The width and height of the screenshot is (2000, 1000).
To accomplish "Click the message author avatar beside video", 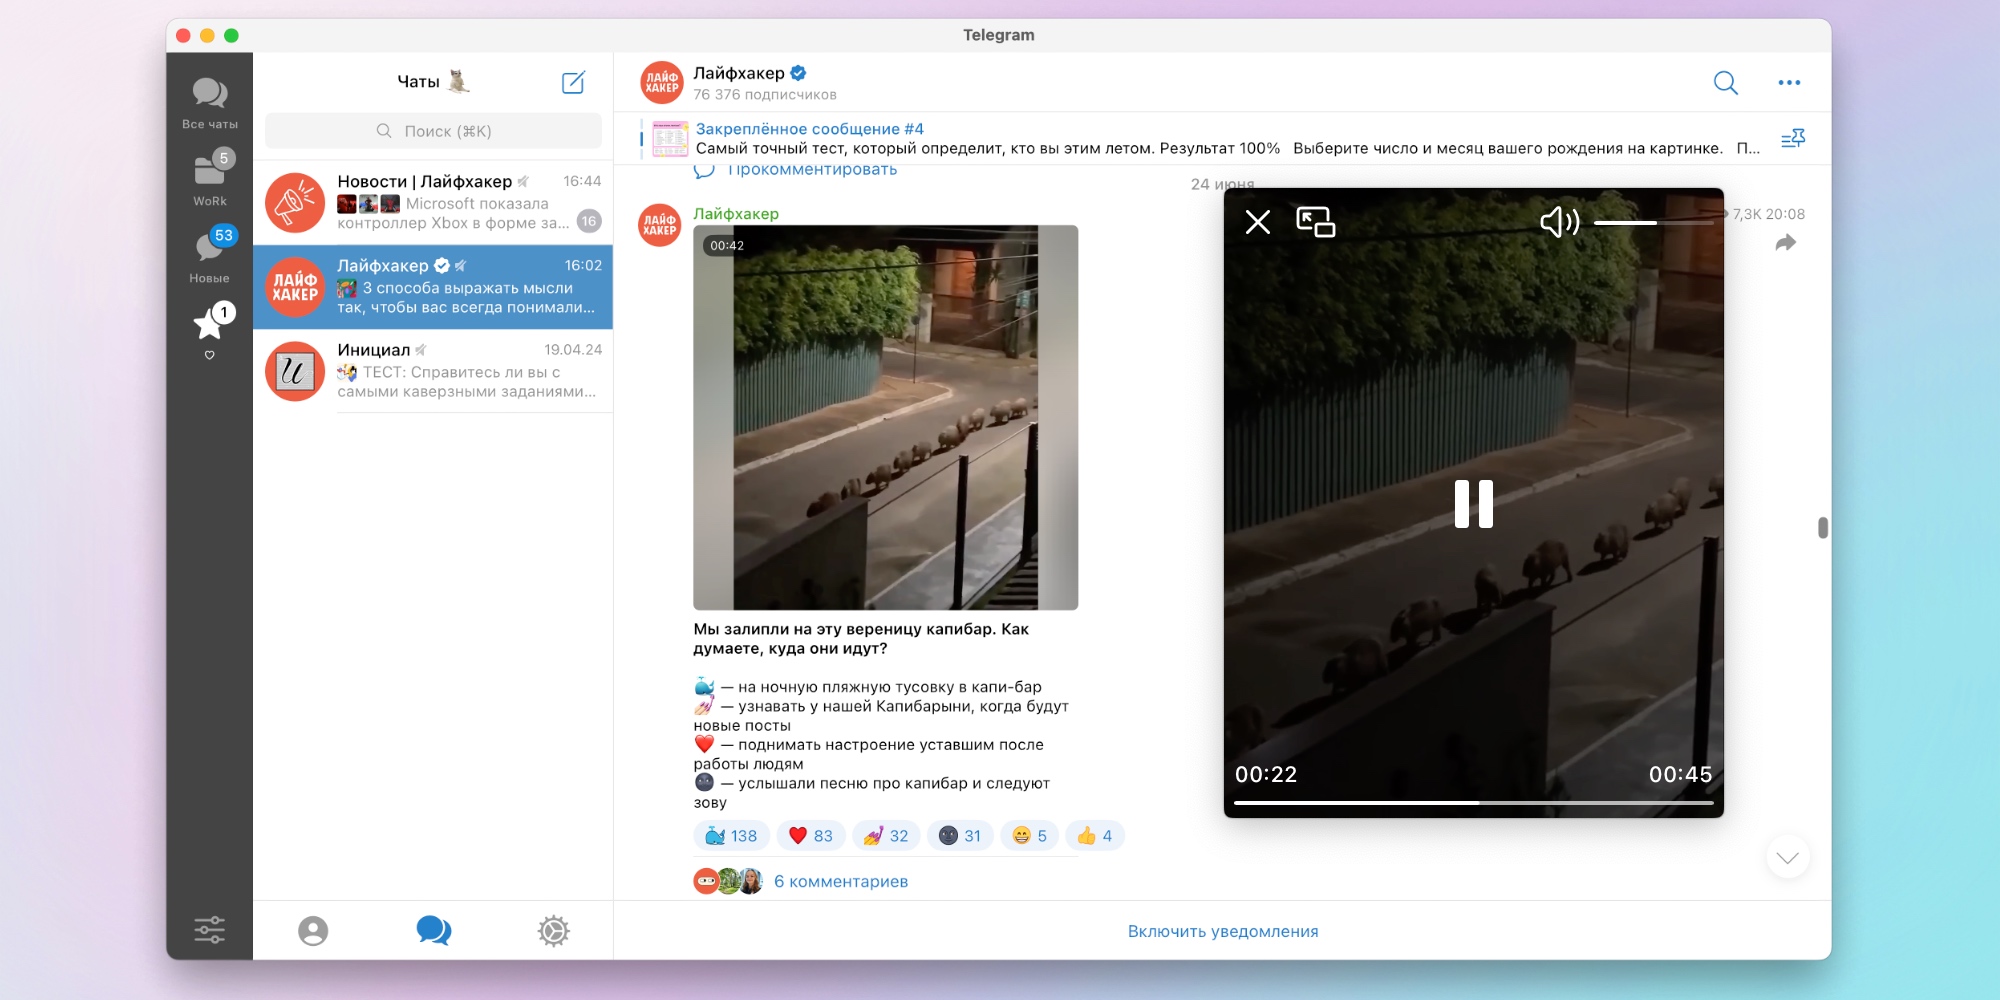I will point(659,225).
